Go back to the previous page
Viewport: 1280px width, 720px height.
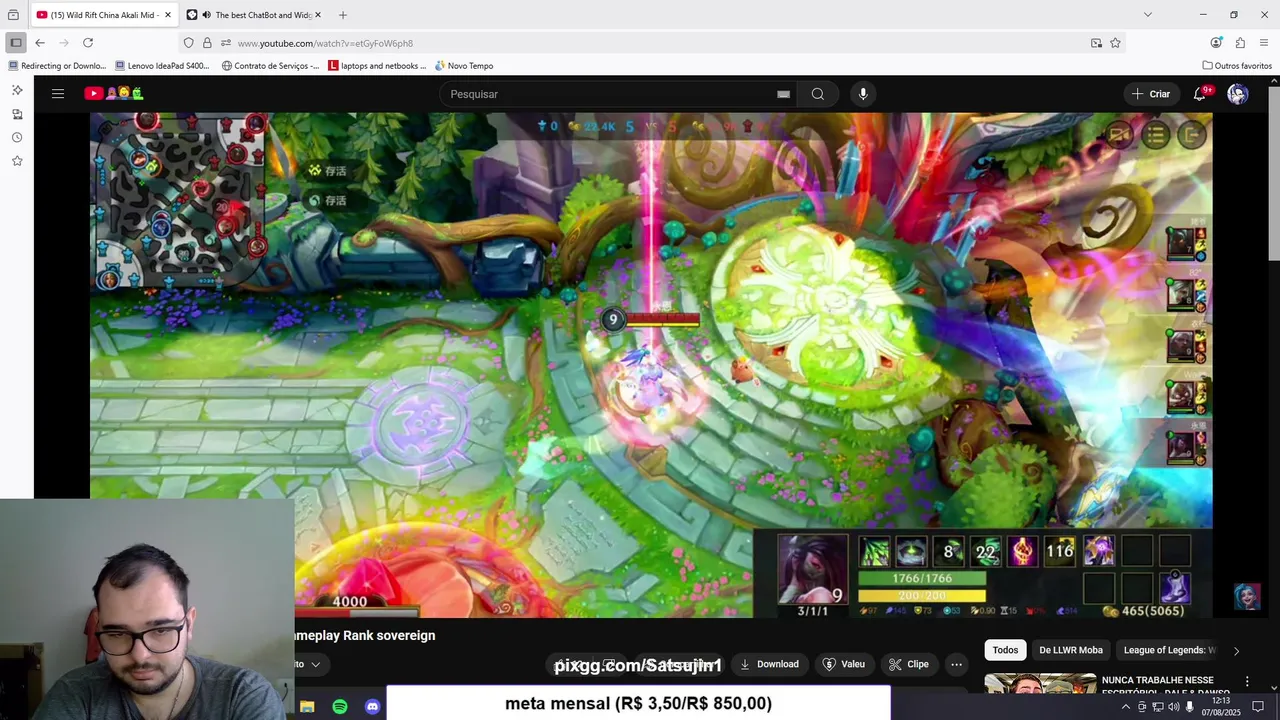tap(40, 43)
